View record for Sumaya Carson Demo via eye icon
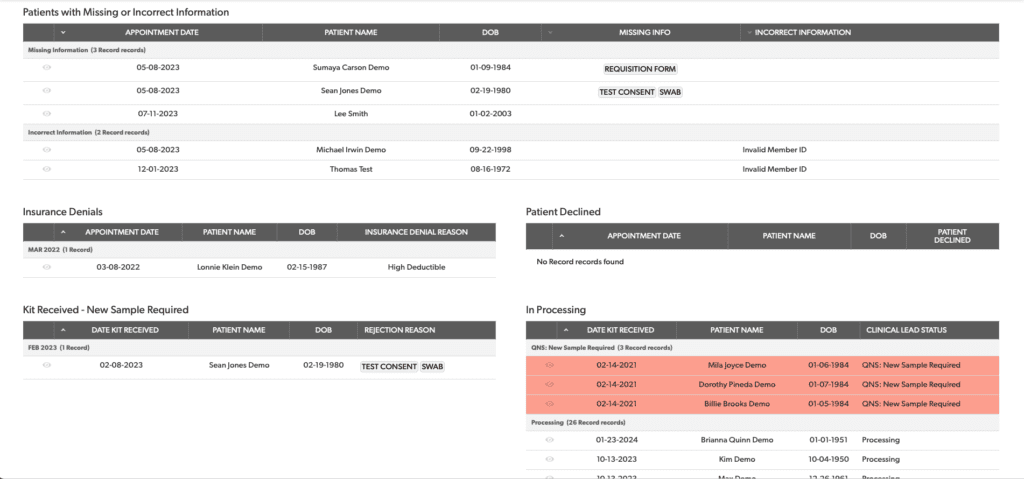This screenshot has height=479, width=1024. click(46, 67)
